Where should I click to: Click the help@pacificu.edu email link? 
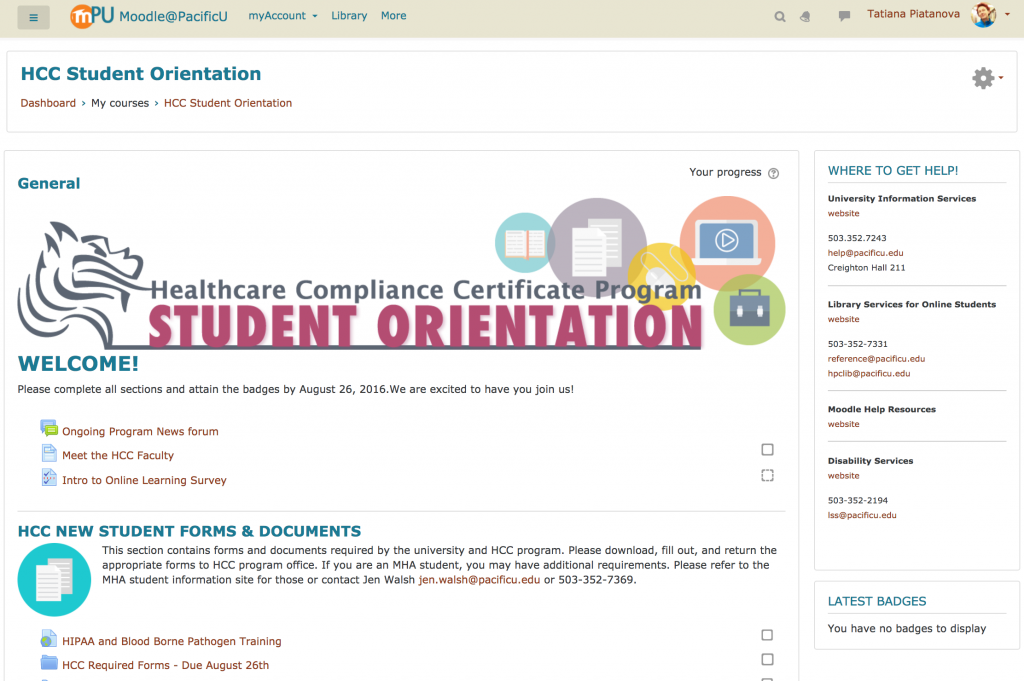(x=865, y=253)
